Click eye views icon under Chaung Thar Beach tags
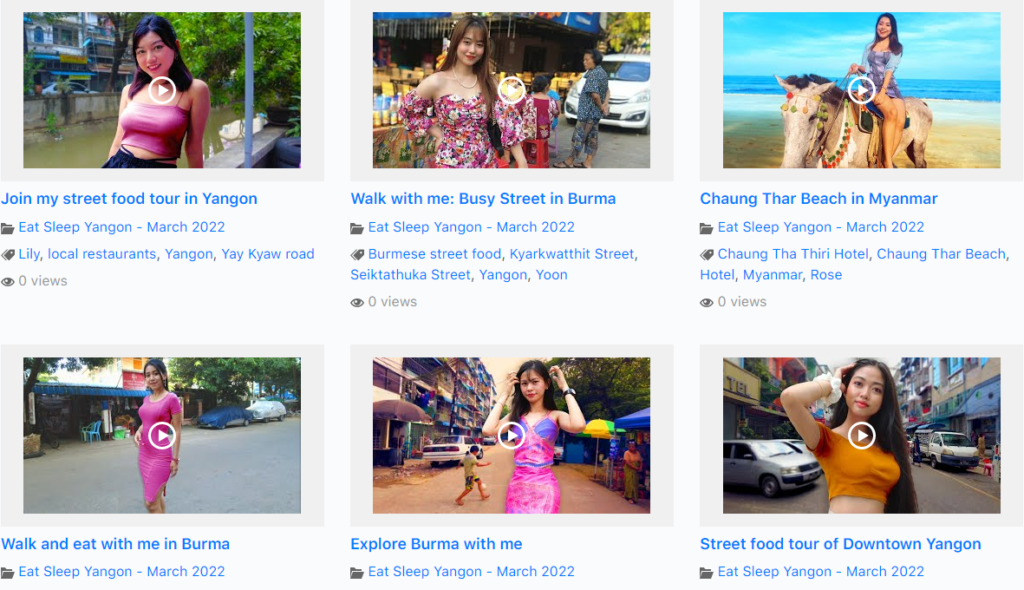 (x=707, y=302)
